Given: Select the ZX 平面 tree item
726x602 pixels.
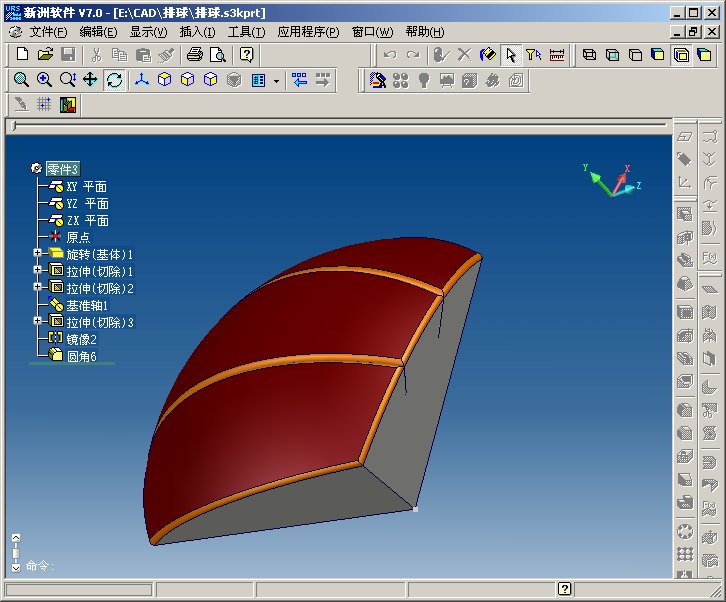Looking at the screenshot, I should [x=88, y=220].
